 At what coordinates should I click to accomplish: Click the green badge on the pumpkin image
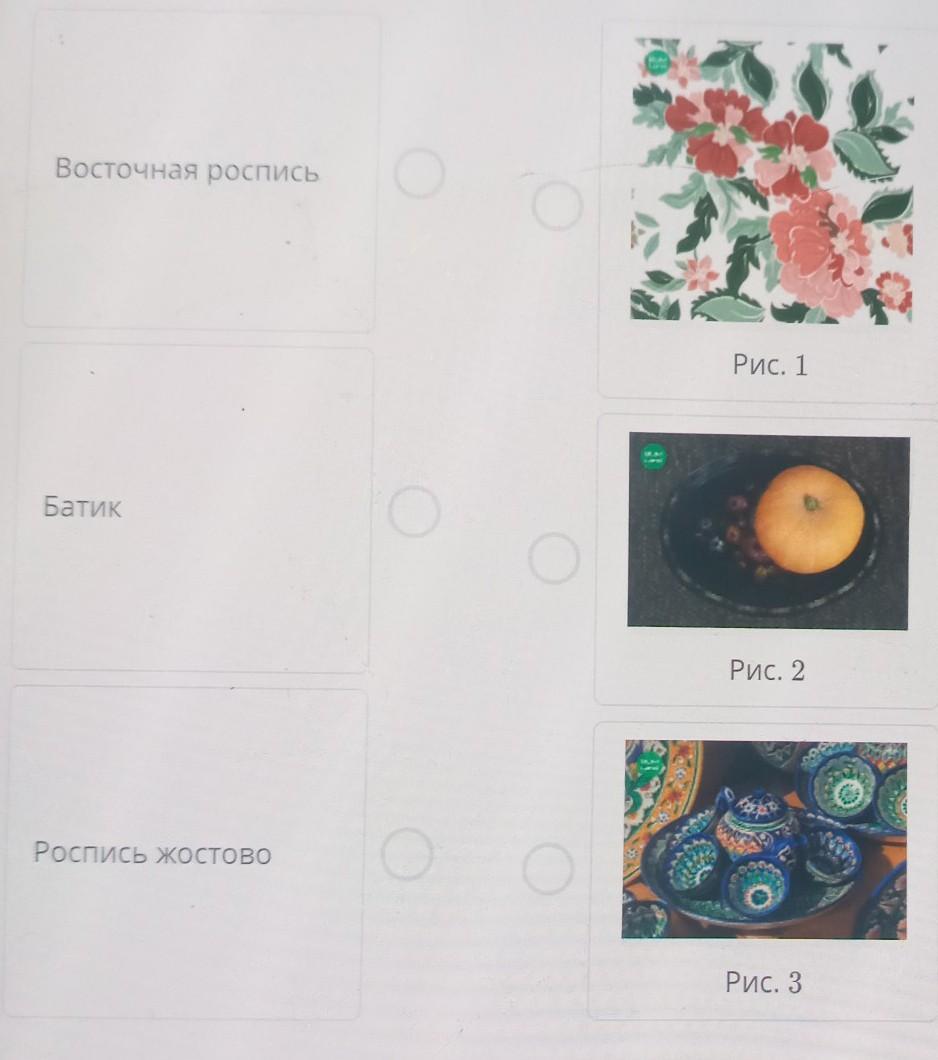pos(653,456)
